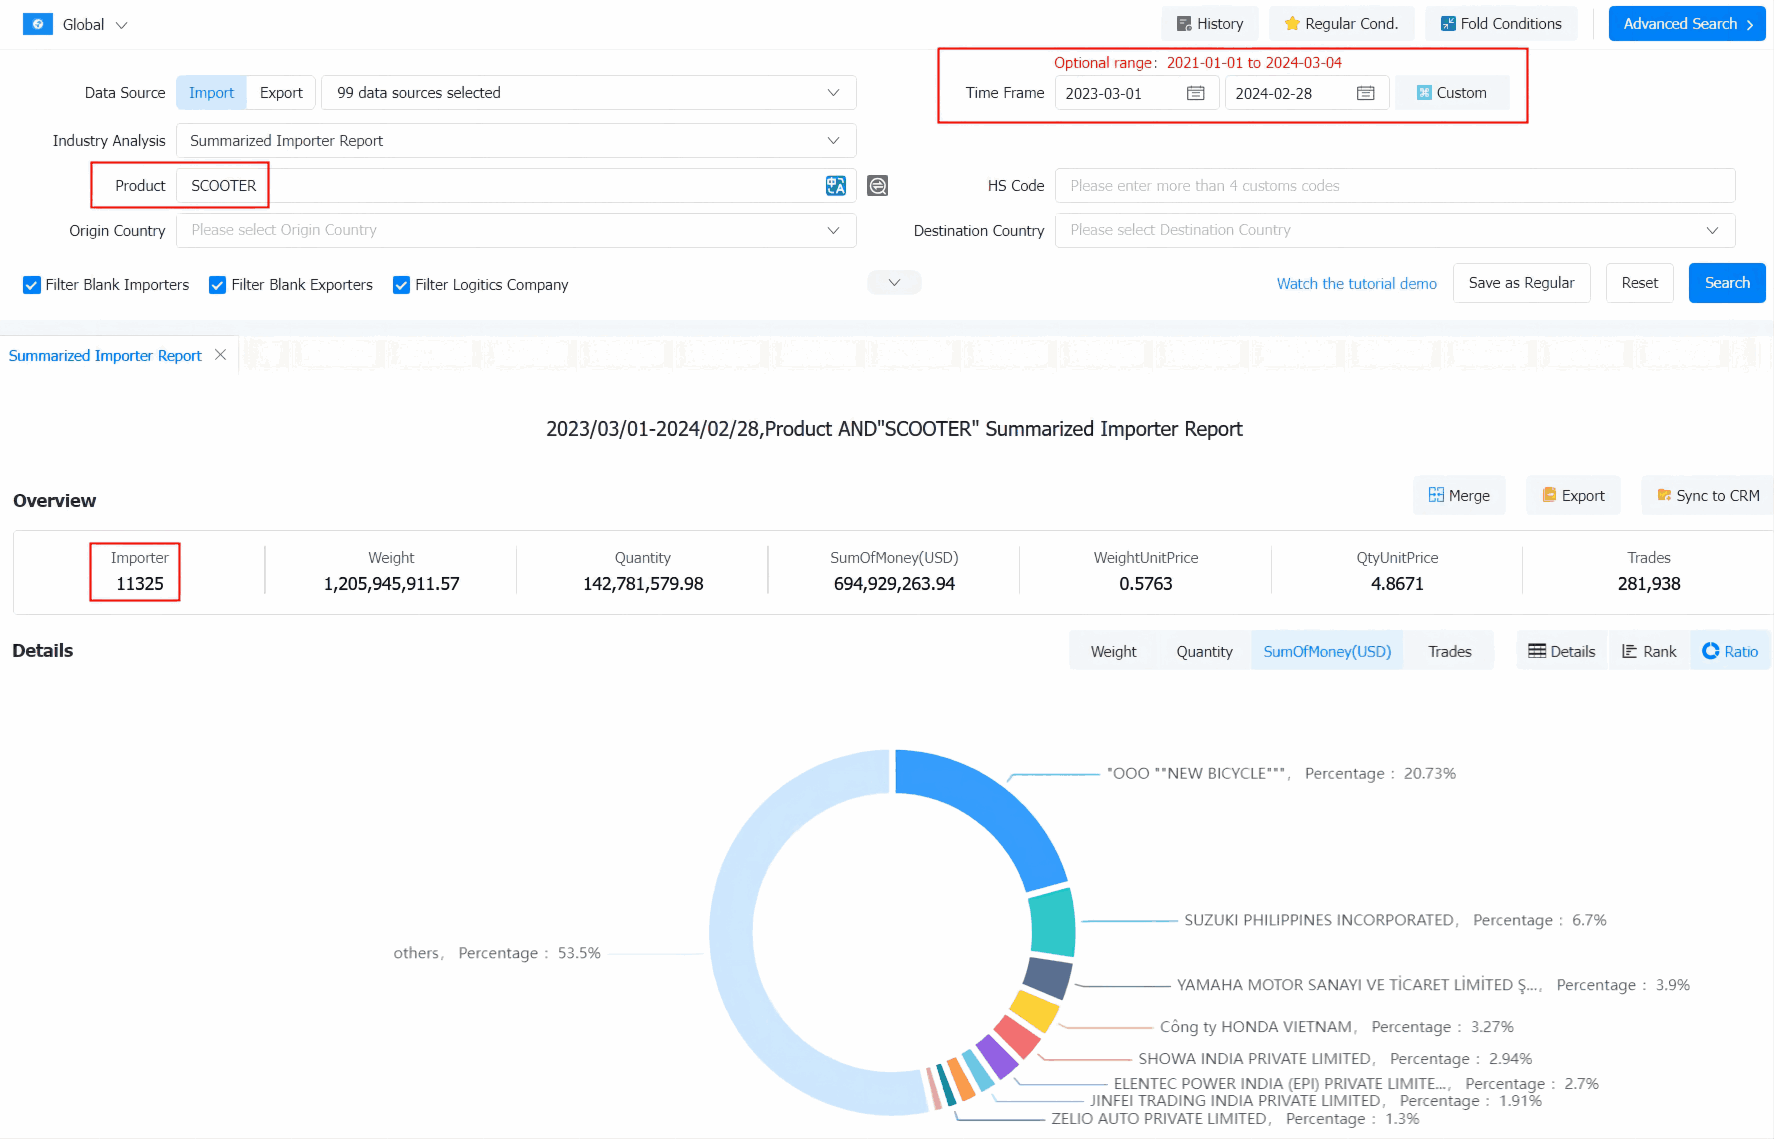
Task: Click the HS Code input field
Action: click(x=1394, y=186)
